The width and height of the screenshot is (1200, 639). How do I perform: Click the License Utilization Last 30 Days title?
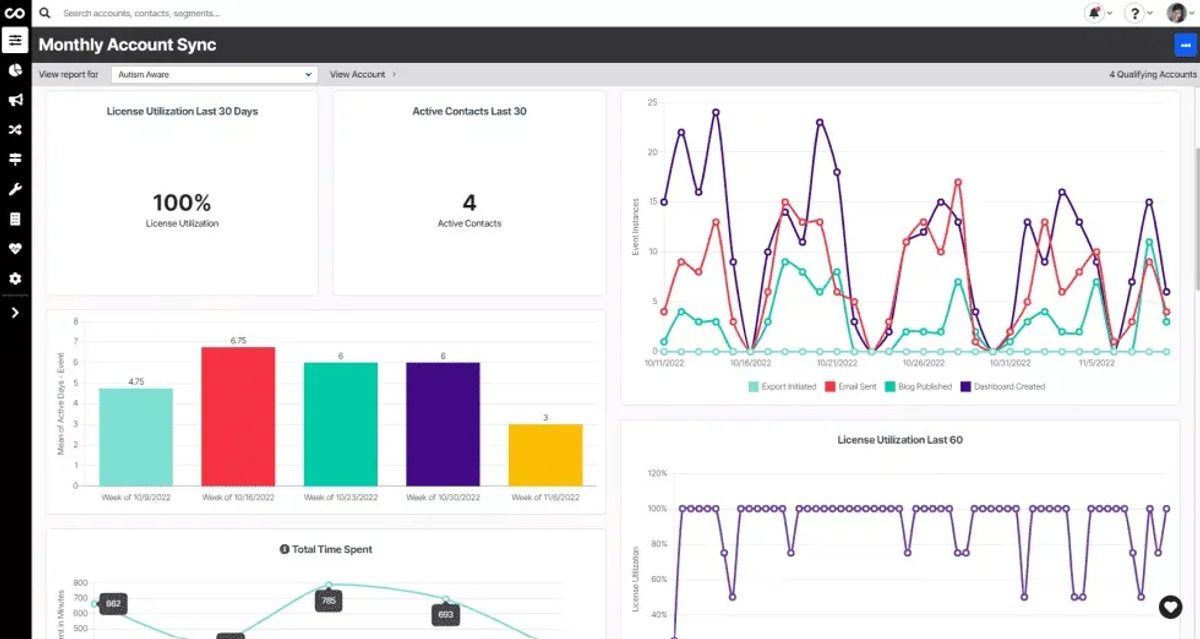coord(182,111)
